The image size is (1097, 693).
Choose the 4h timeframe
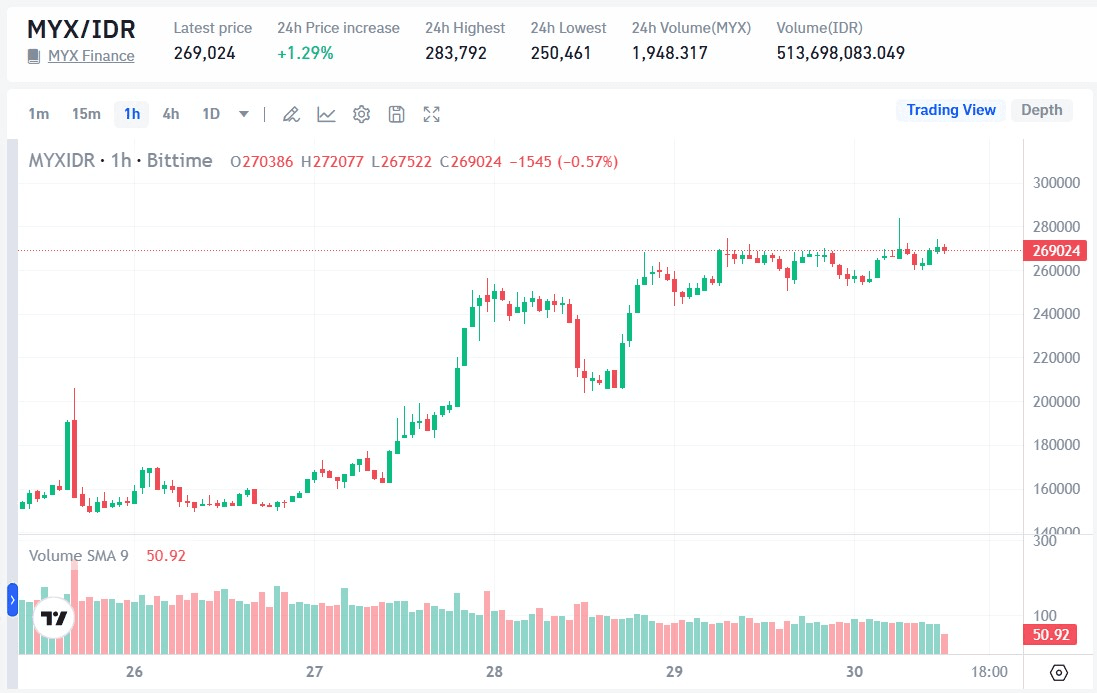[171, 114]
